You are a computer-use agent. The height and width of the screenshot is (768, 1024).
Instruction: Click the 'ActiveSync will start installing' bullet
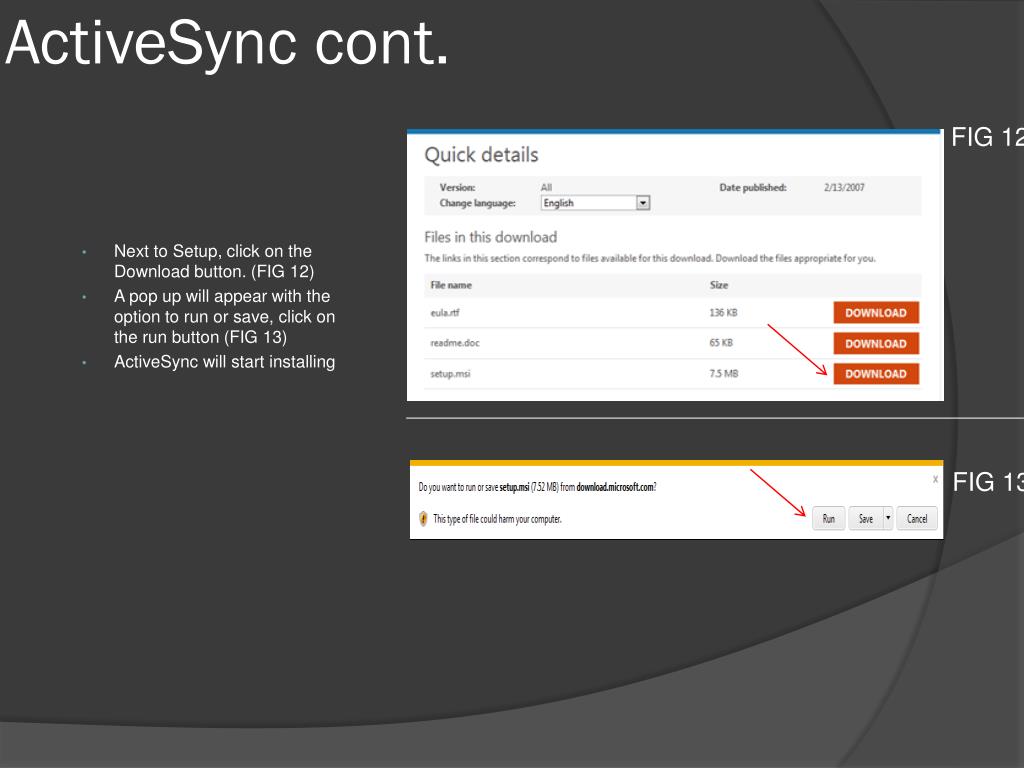click(x=225, y=362)
